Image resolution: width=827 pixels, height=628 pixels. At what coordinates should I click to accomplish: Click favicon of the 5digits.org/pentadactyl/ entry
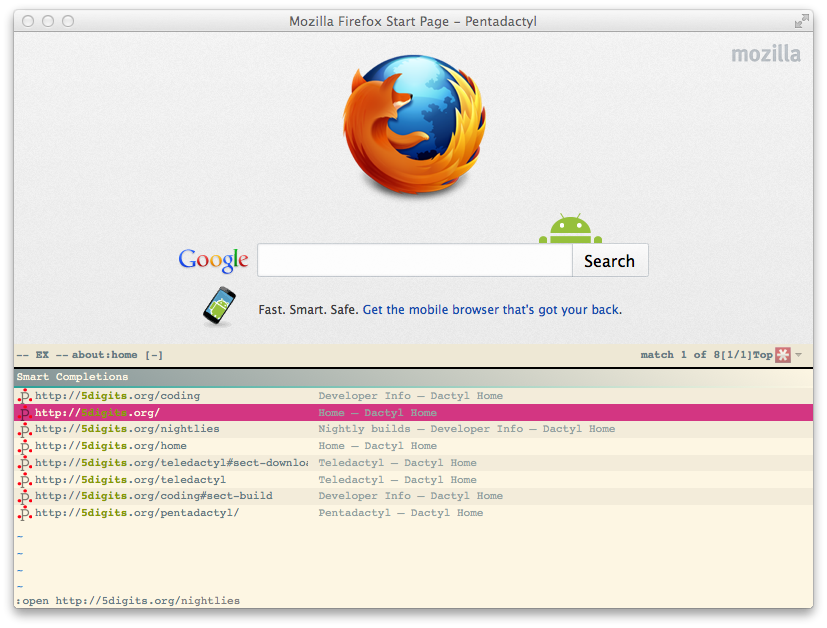coord(24,513)
